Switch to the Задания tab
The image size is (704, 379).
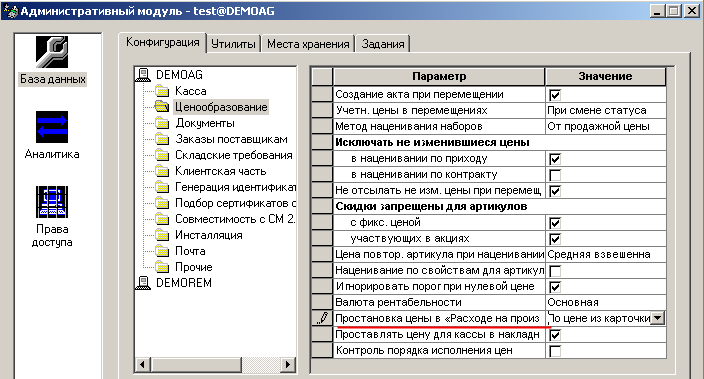(383, 44)
